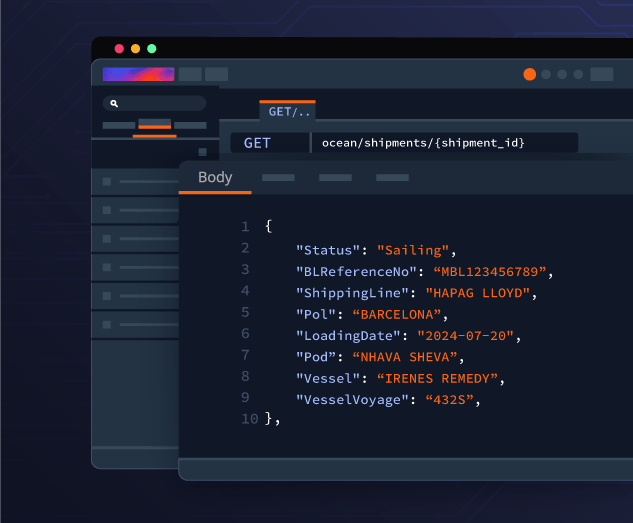Select the GET/.. request tab
The height and width of the screenshot is (523, 633).
[x=288, y=112]
